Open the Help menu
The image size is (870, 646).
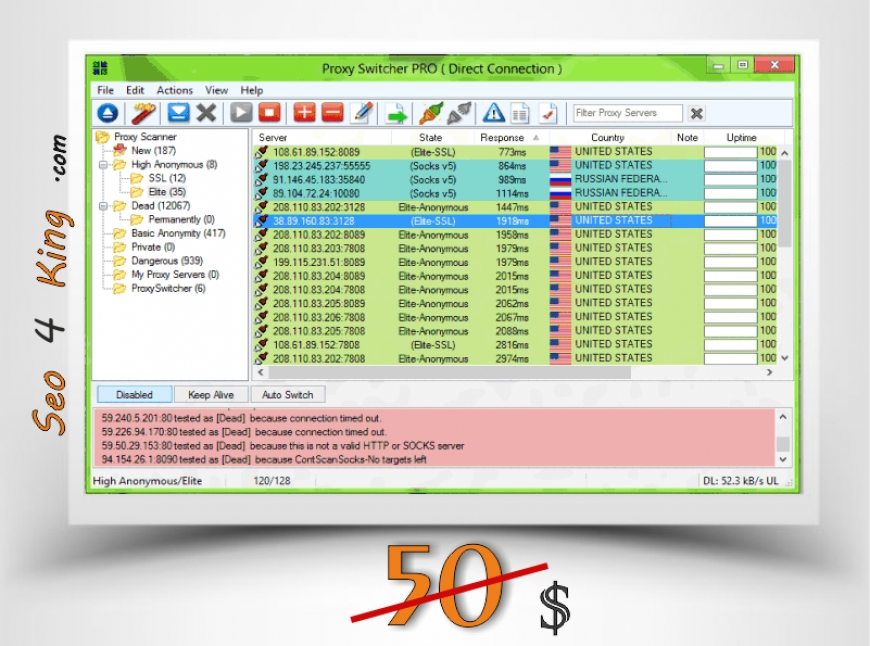251,90
